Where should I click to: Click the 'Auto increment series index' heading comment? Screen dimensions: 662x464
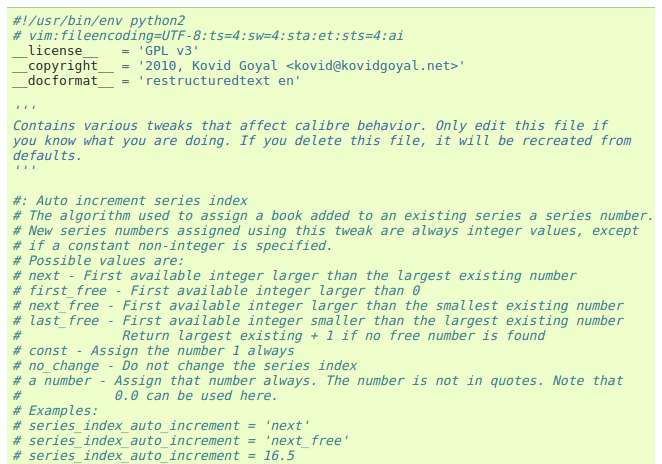tap(130, 201)
